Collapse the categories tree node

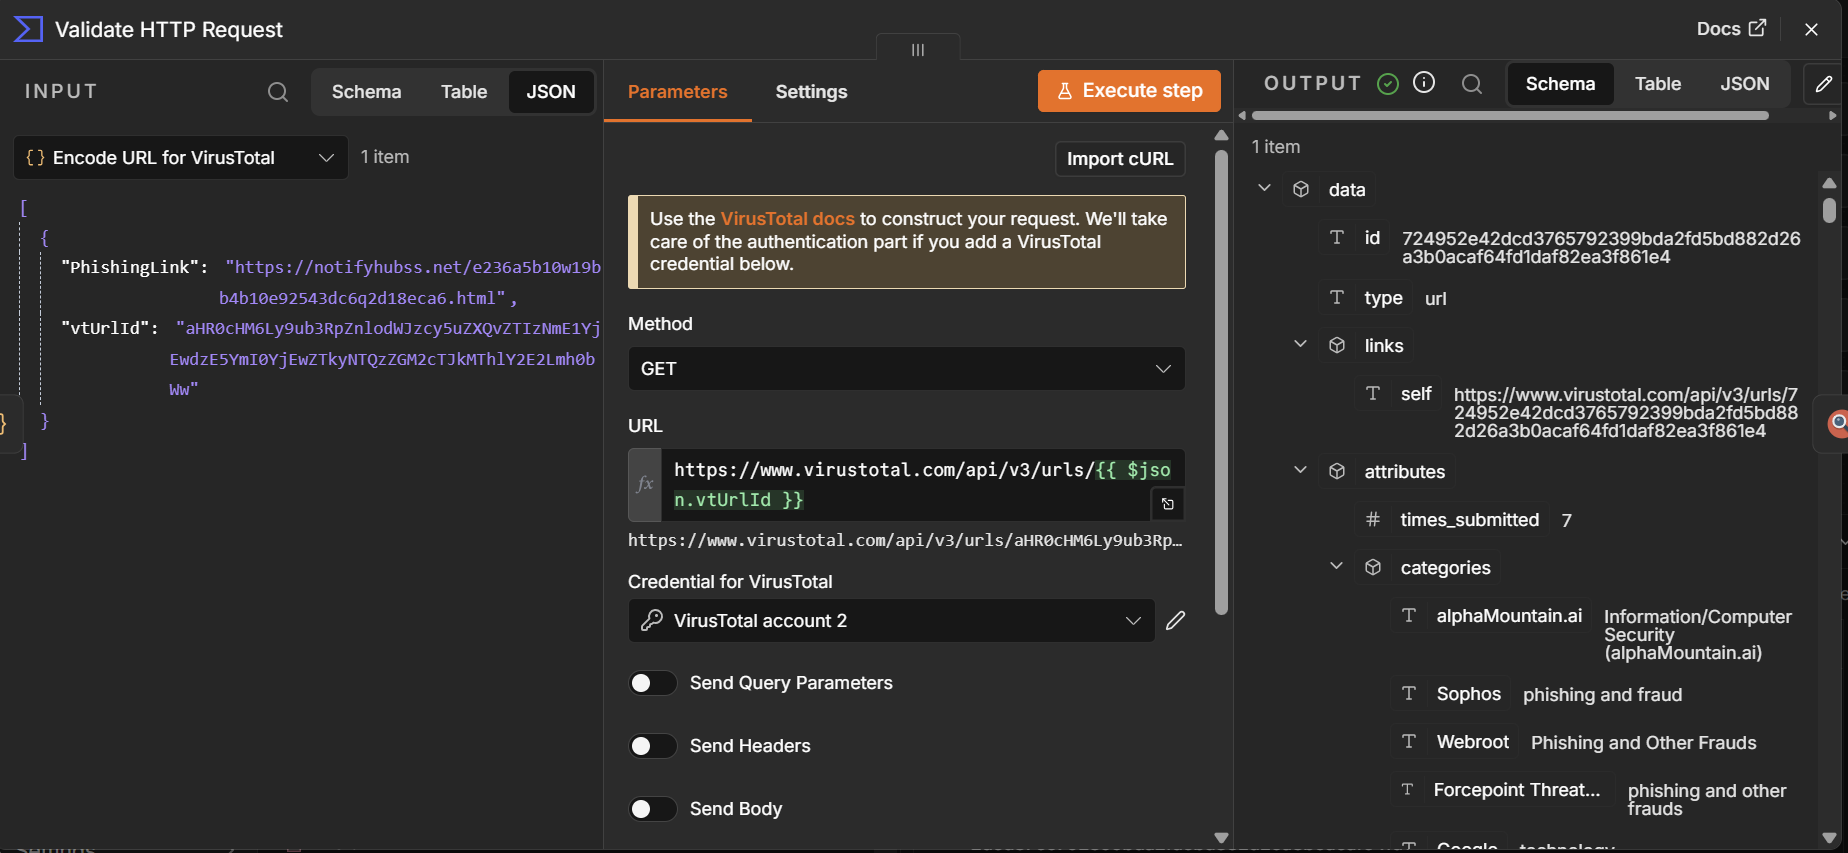pos(1336,566)
